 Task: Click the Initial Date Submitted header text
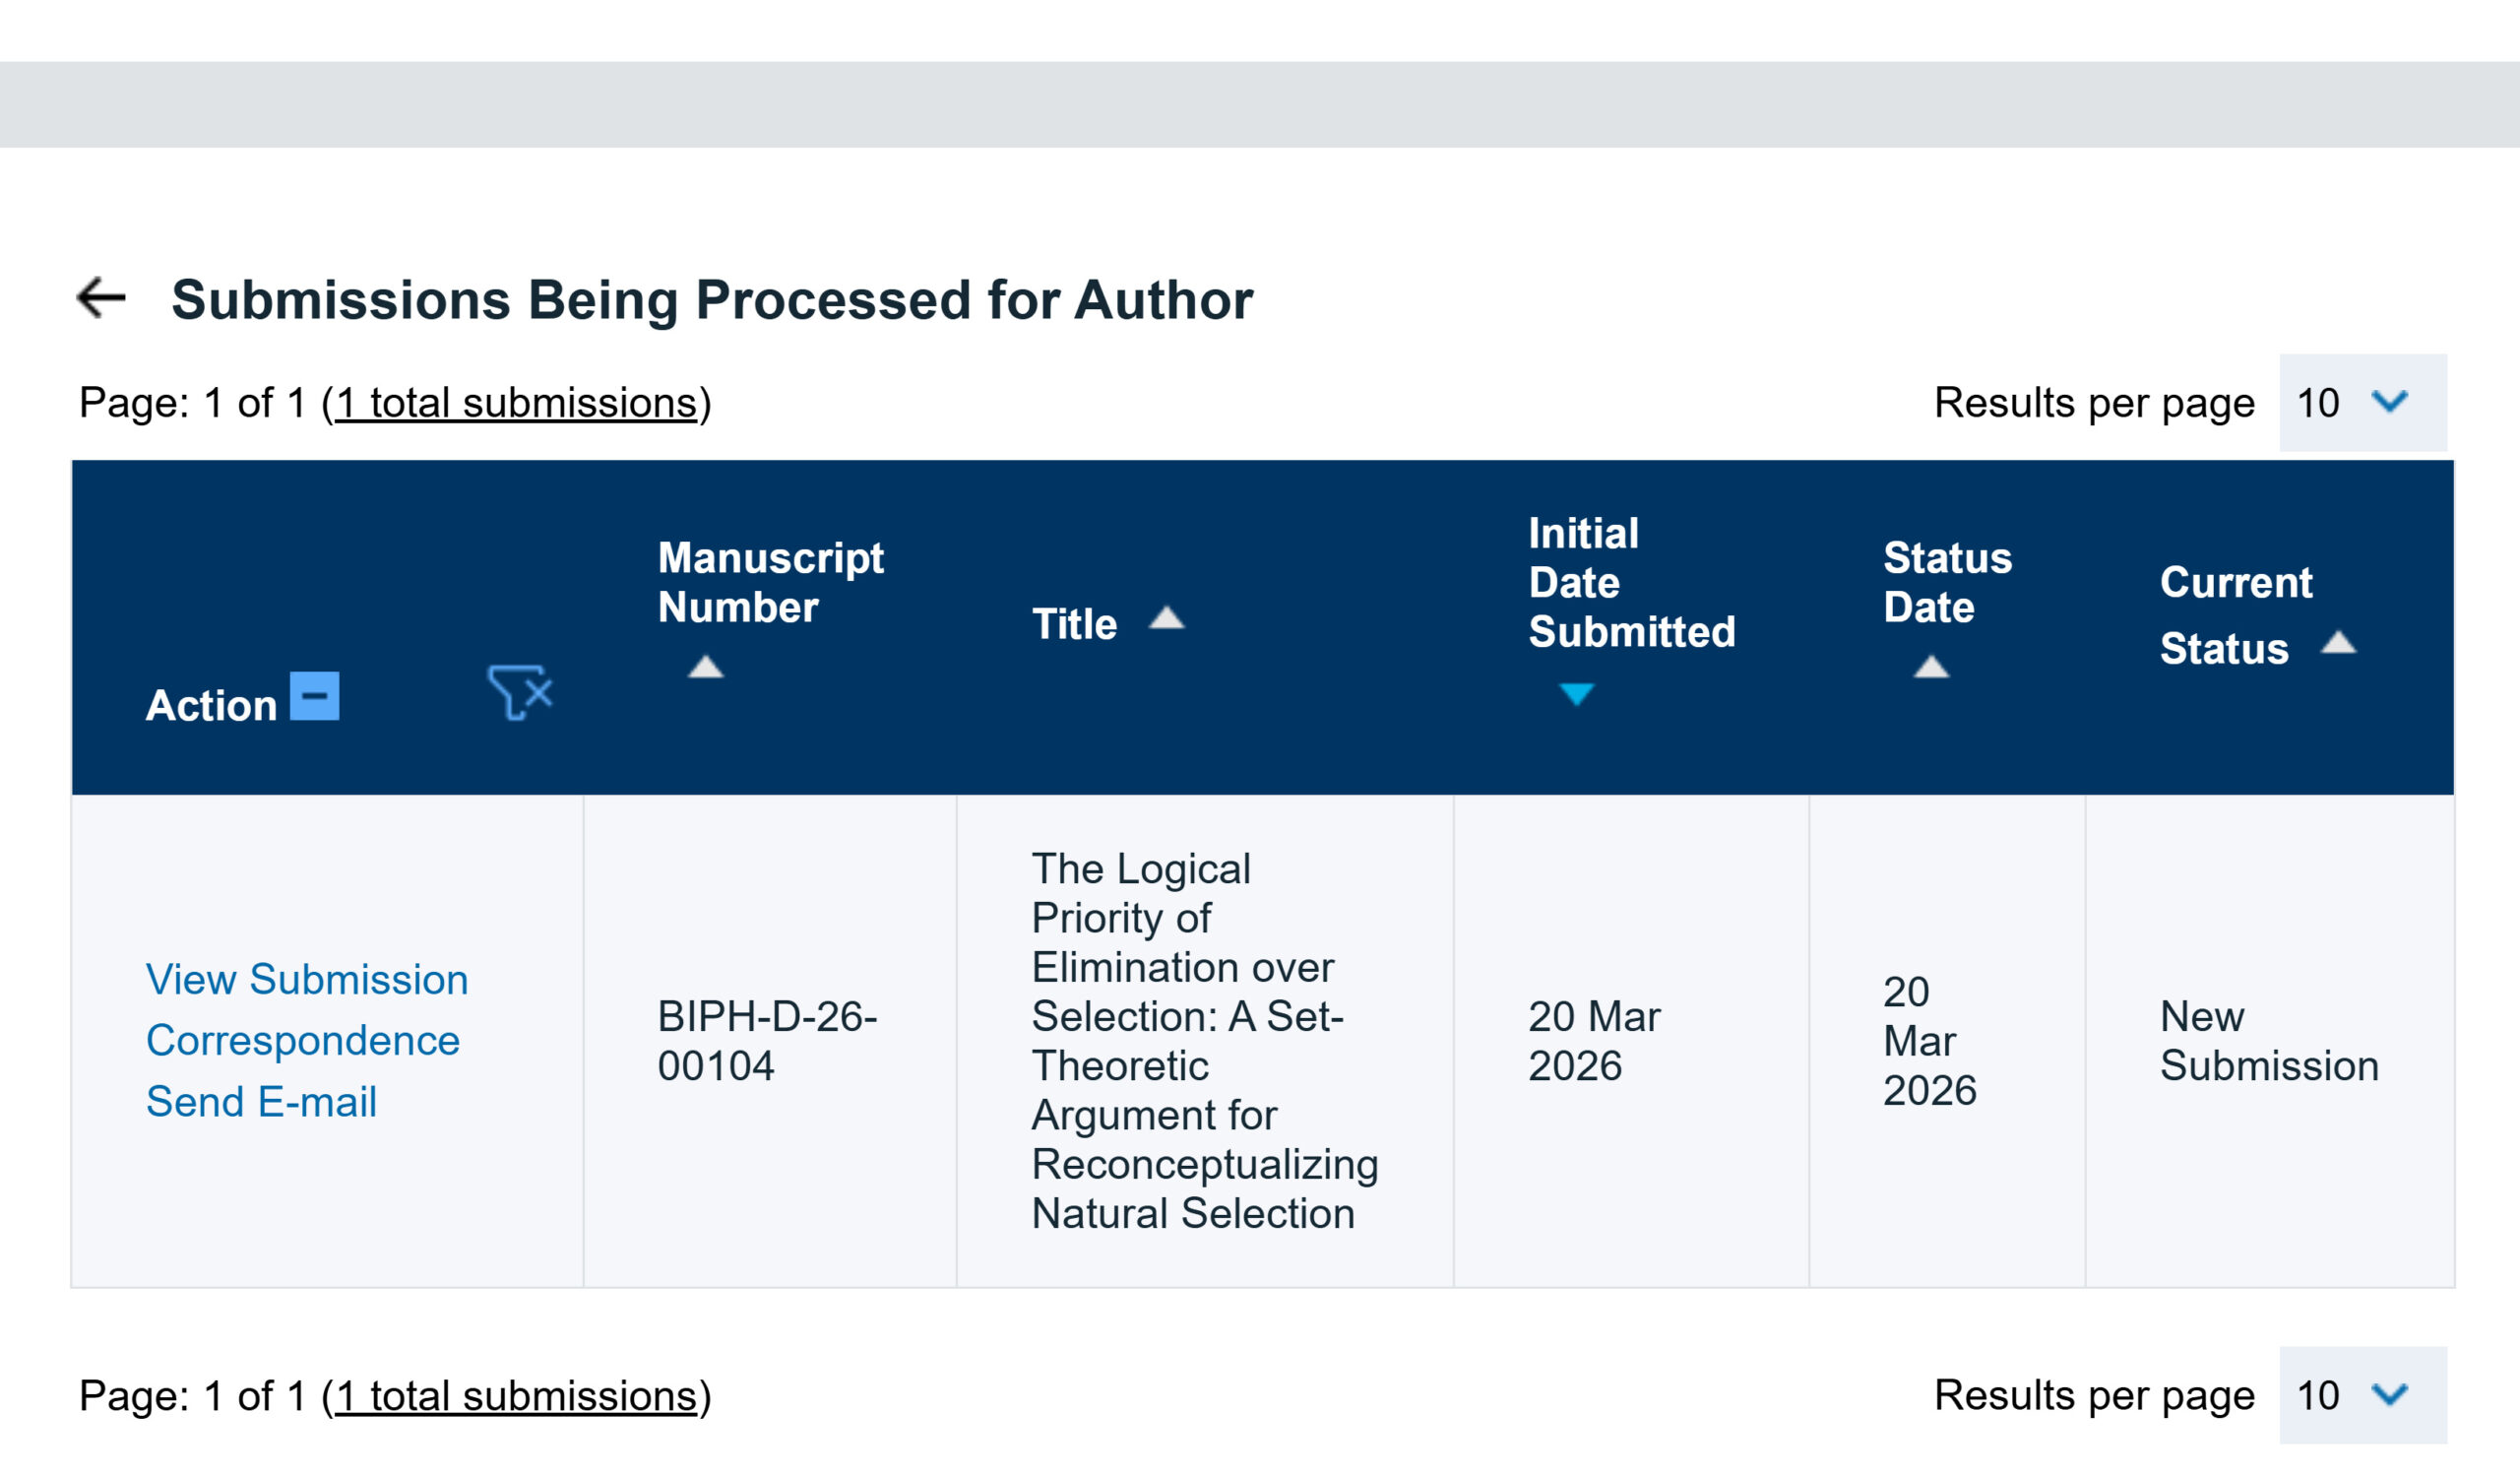click(1631, 582)
